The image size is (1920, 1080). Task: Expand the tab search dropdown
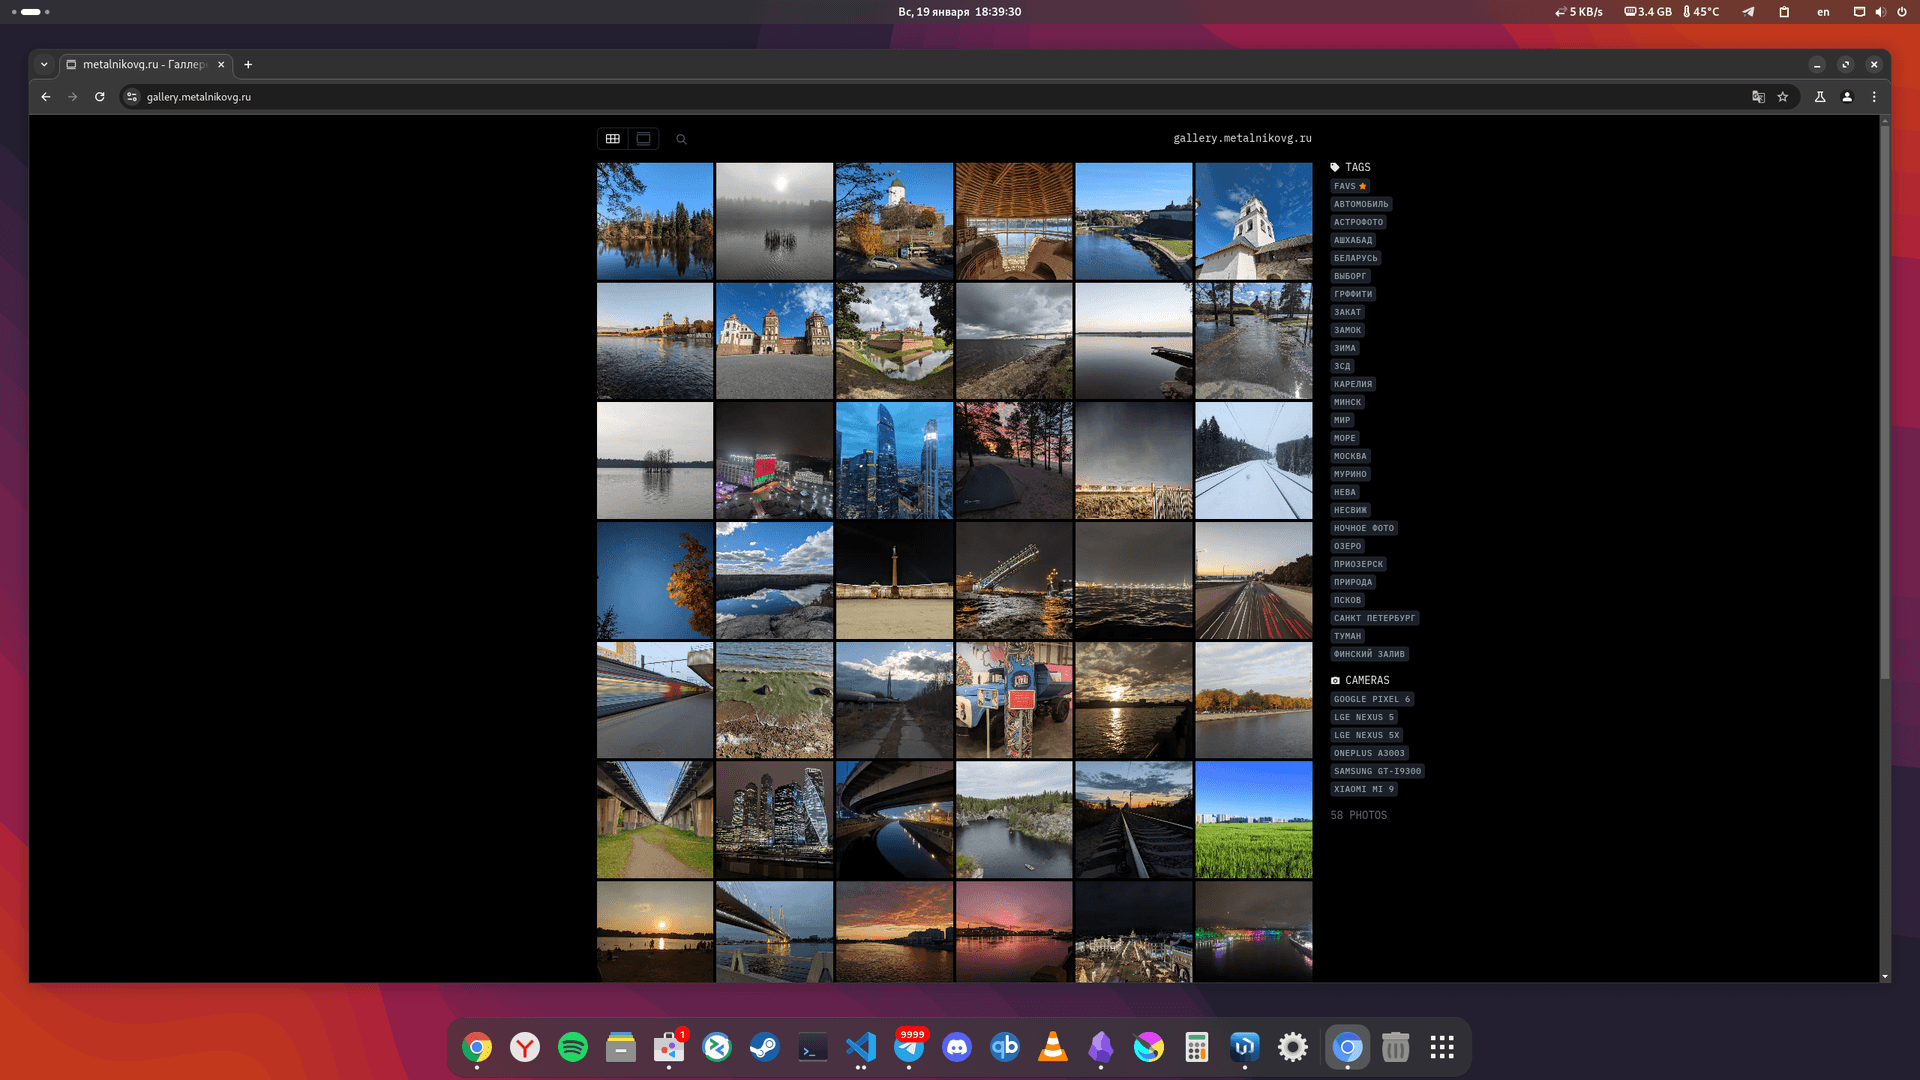tap(44, 64)
